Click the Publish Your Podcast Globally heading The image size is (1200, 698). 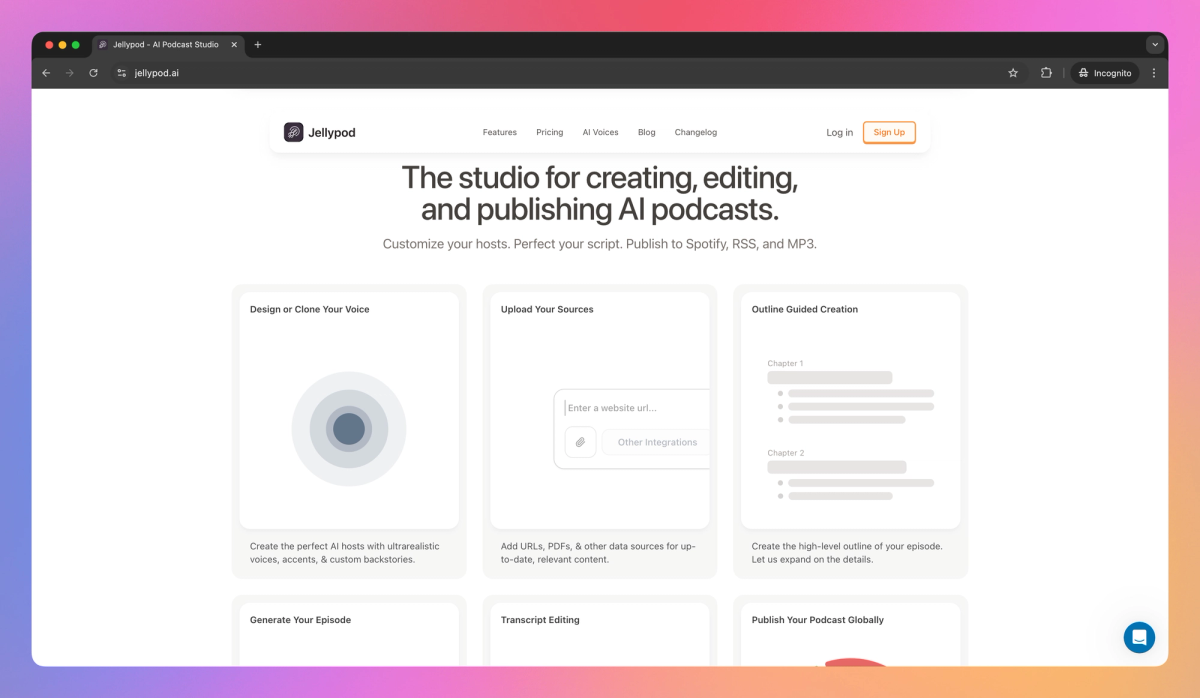(x=818, y=620)
